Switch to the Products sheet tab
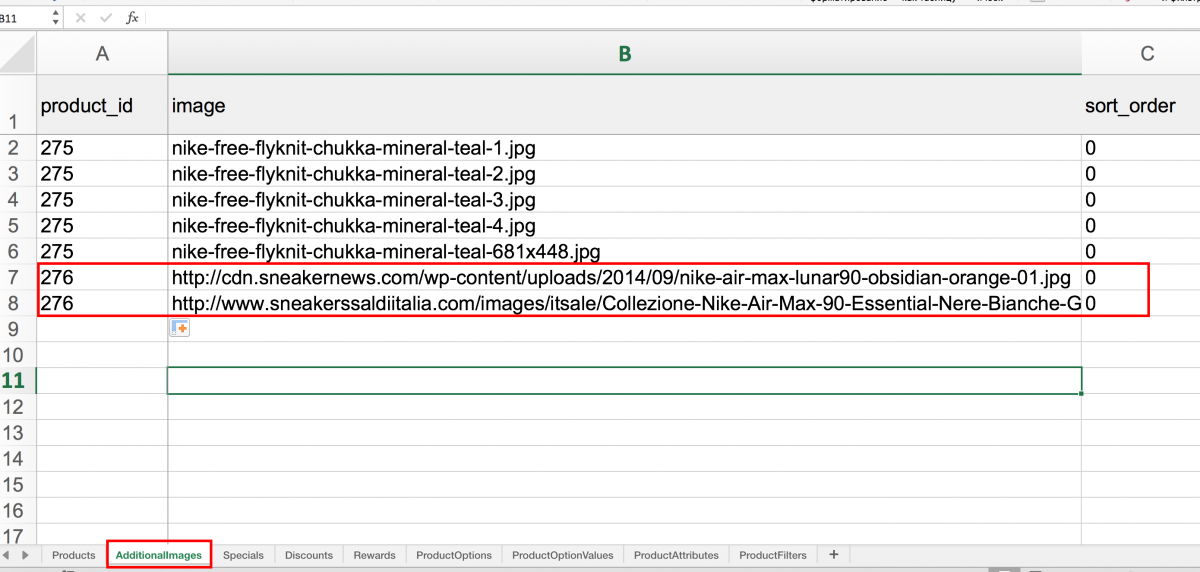1200x572 pixels. [73, 555]
